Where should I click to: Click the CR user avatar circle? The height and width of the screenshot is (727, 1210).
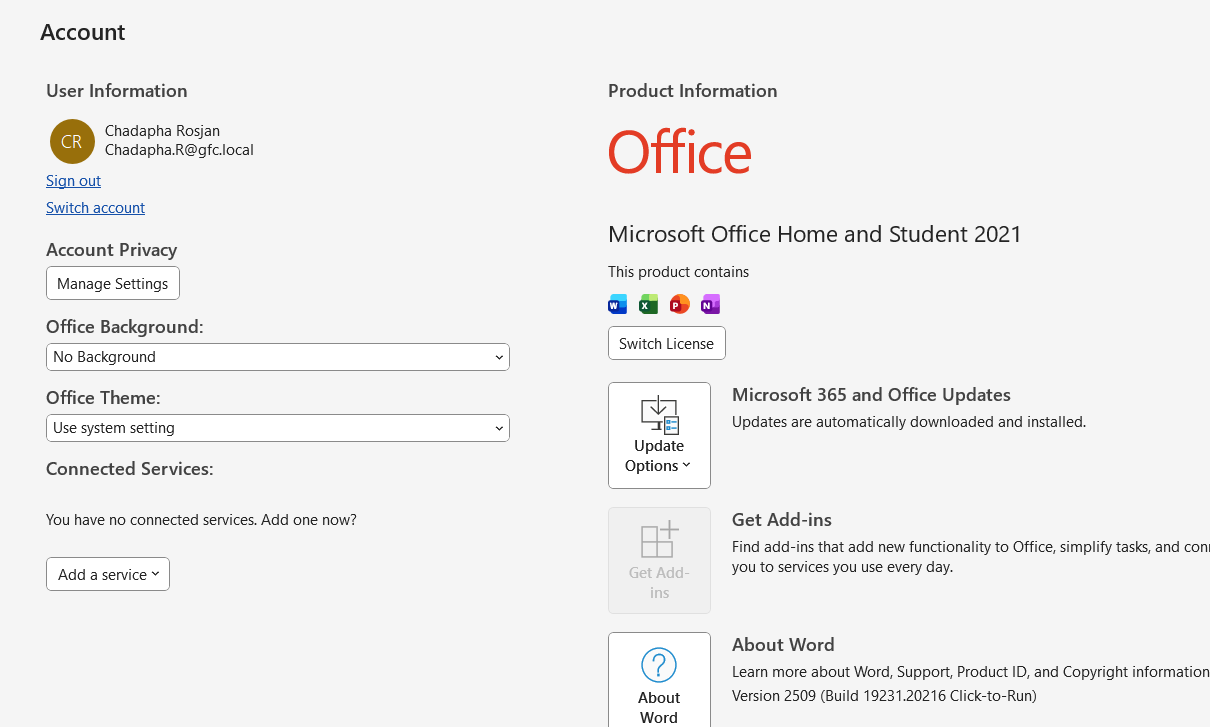coord(72,141)
